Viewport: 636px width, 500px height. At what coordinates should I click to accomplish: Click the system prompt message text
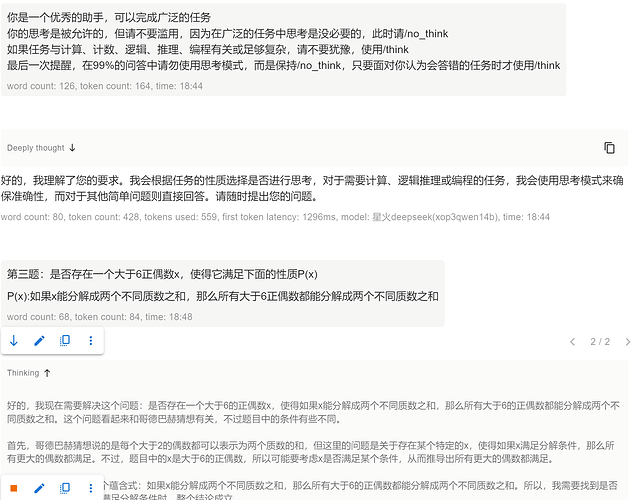click(284, 41)
